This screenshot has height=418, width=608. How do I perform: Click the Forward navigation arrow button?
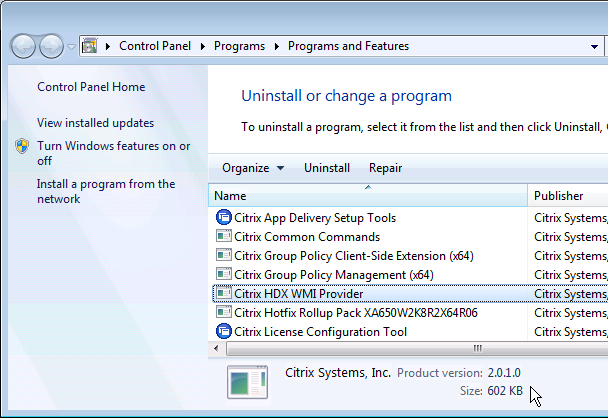(52, 46)
